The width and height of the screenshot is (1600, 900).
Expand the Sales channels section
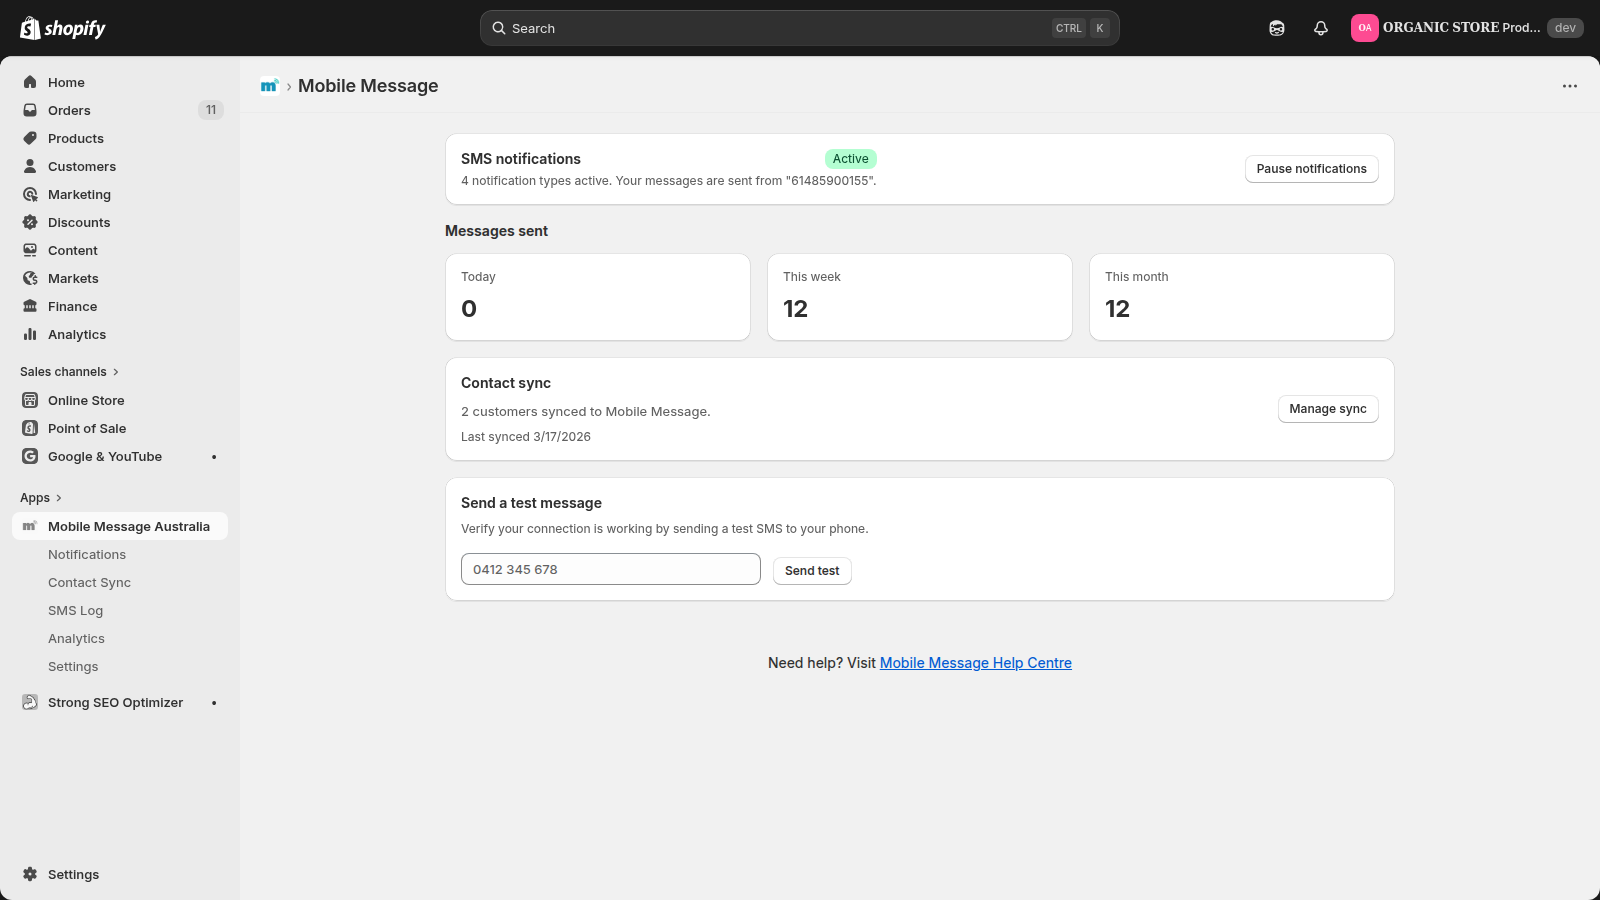coord(68,371)
